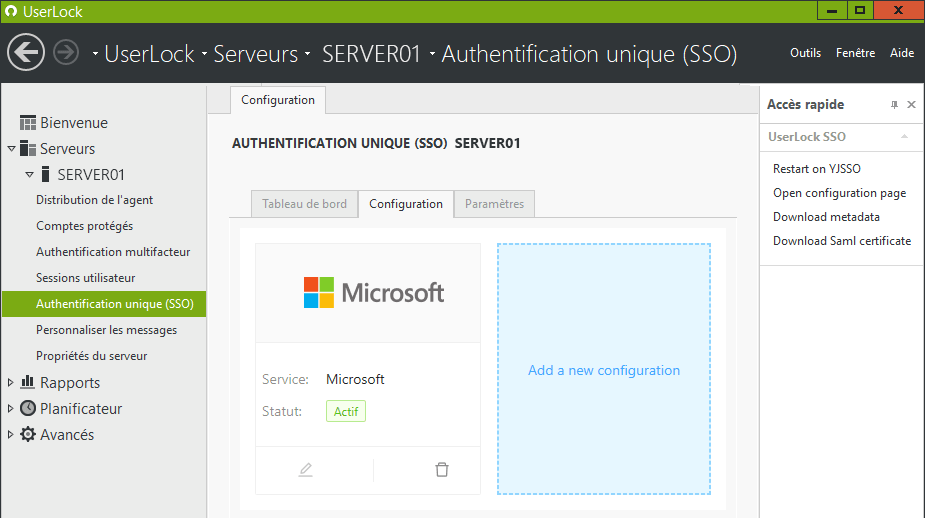Select the top Configuration document tab
The height and width of the screenshot is (518, 925).
point(278,100)
